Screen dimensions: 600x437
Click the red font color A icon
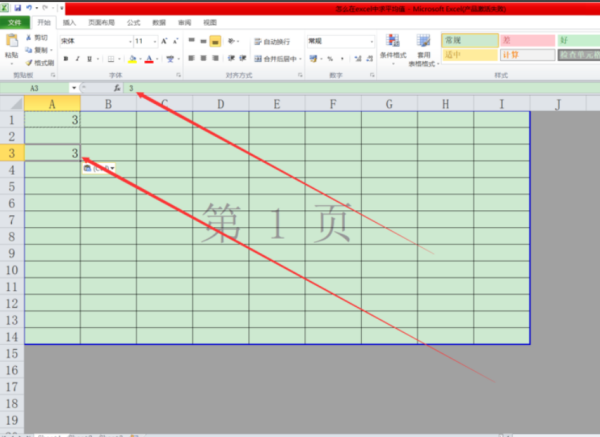[x=149, y=59]
